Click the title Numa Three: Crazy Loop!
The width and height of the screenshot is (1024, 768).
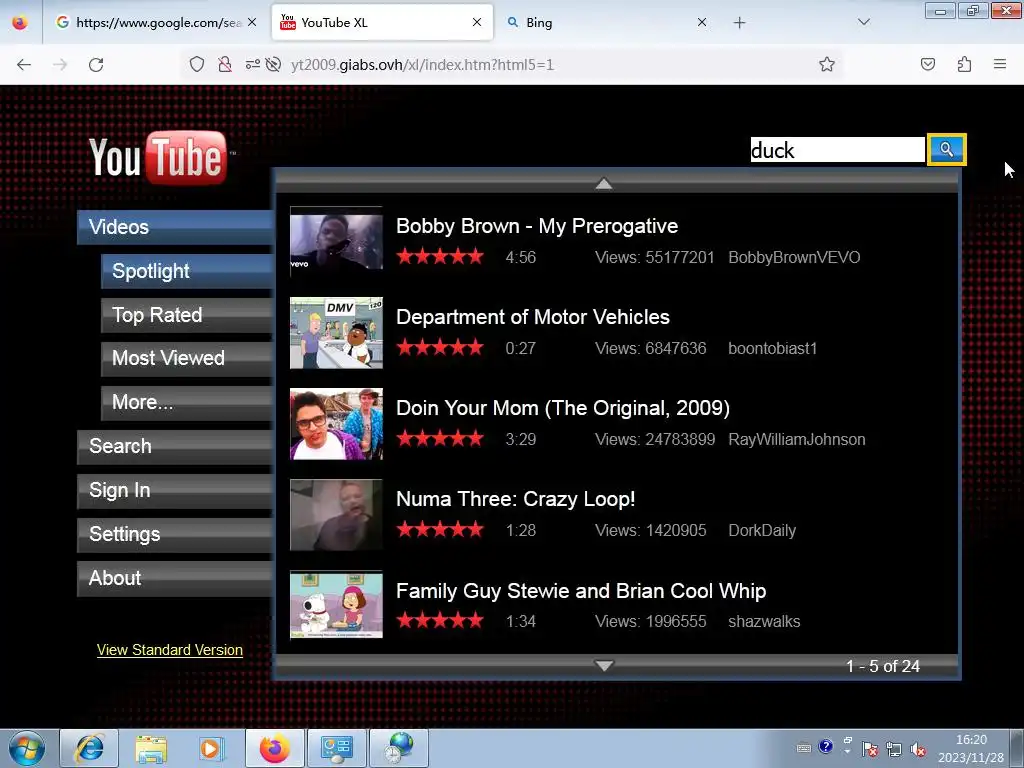[x=515, y=500]
